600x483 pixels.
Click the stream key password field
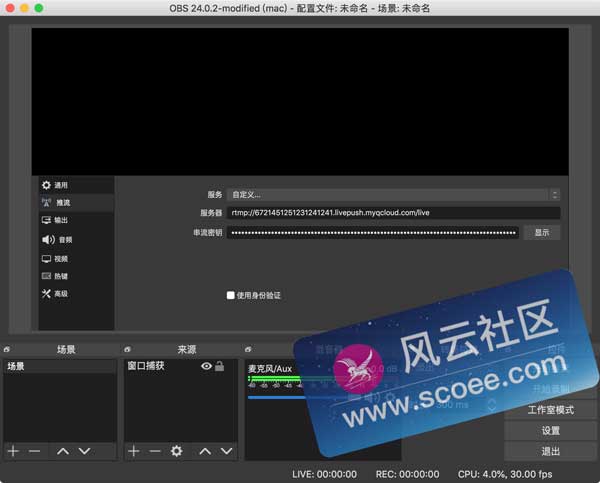click(x=373, y=233)
